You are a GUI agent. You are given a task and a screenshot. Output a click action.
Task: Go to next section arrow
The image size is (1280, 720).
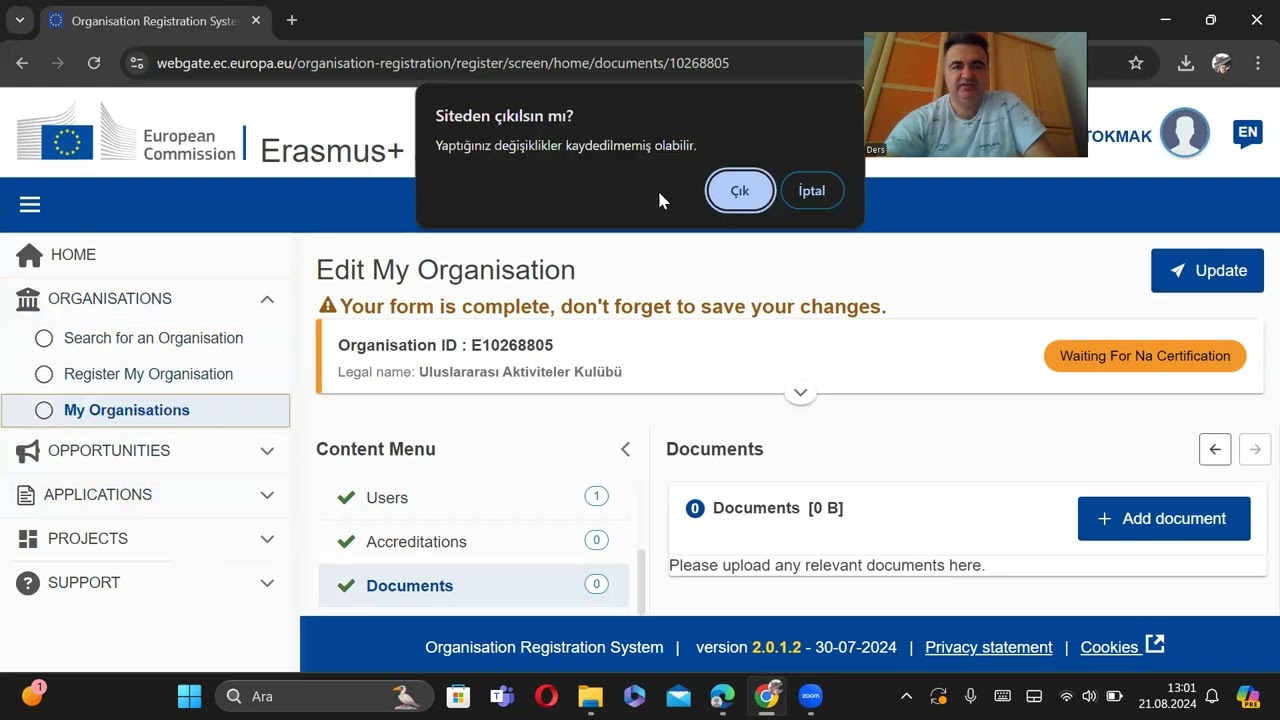click(x=1255, y=450)
